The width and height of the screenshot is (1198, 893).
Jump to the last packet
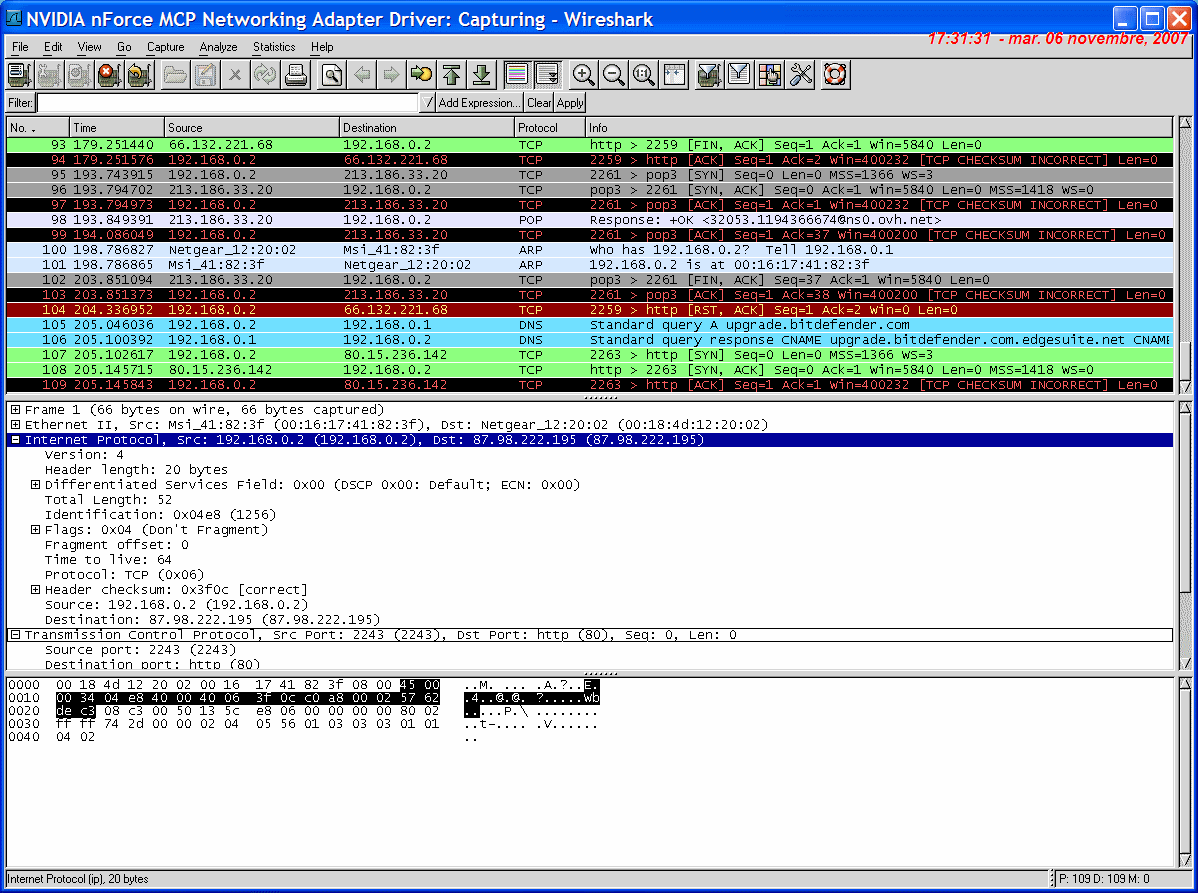[x=481, y=75]
